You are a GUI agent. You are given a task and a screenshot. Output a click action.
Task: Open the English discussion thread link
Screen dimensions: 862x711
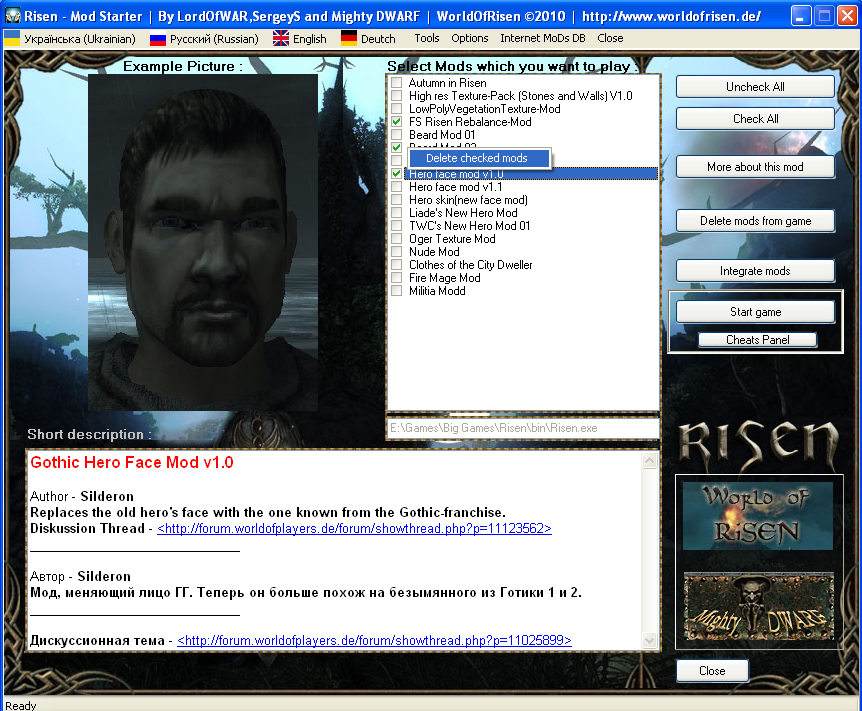(354, 528)
